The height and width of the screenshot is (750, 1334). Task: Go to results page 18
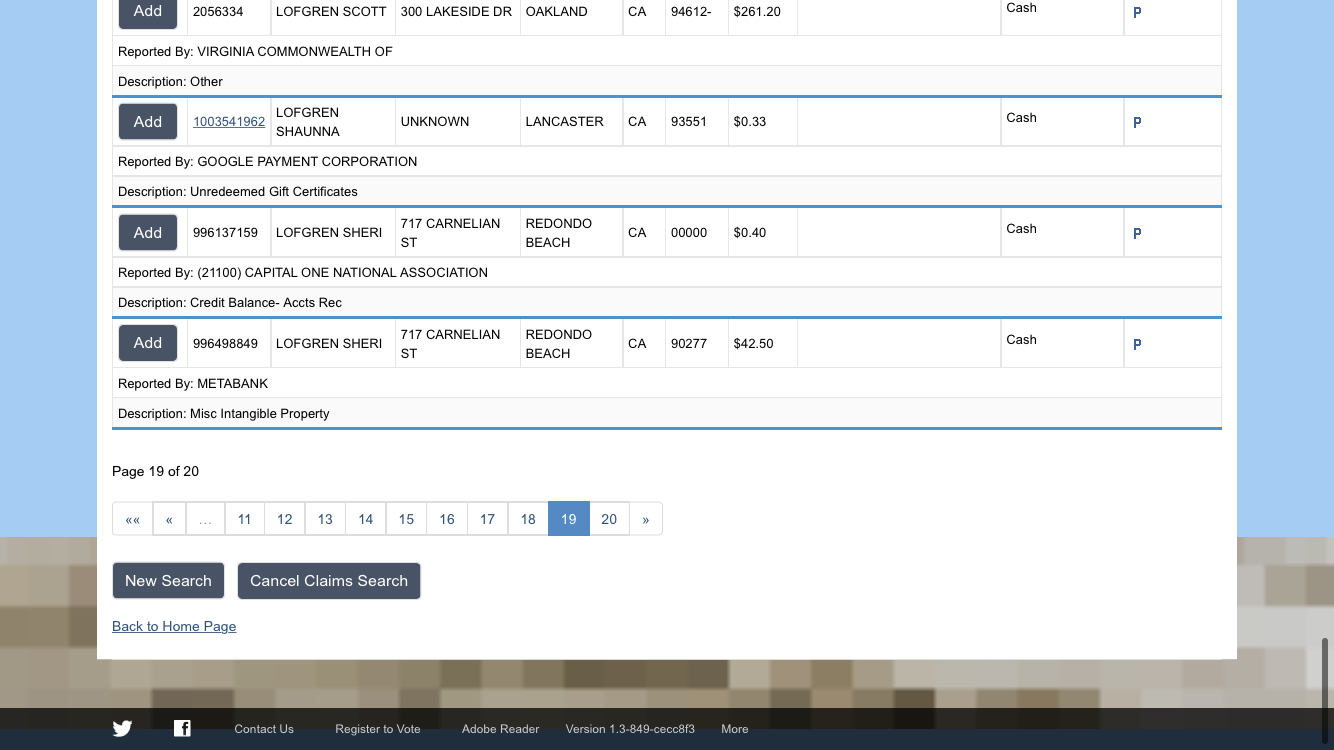(x=528, y=519)
